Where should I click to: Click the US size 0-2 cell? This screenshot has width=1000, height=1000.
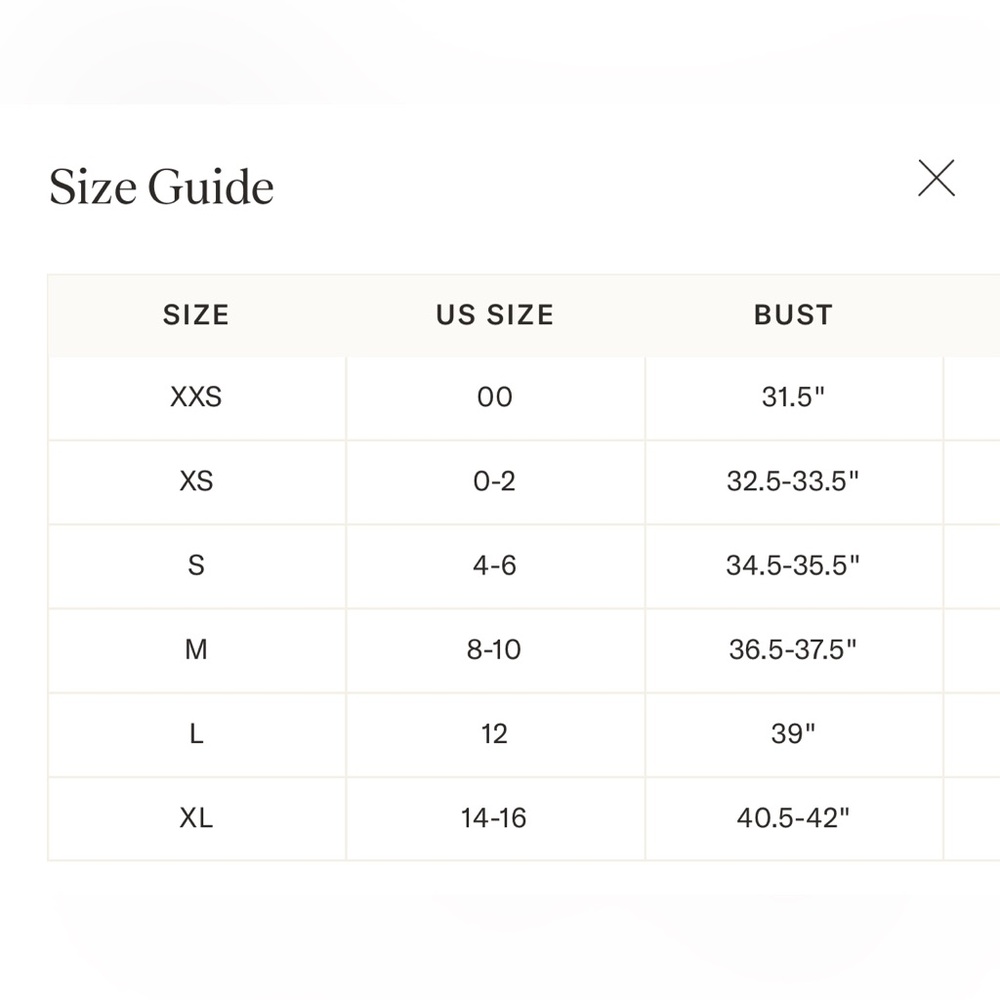[x=494, y=481]
